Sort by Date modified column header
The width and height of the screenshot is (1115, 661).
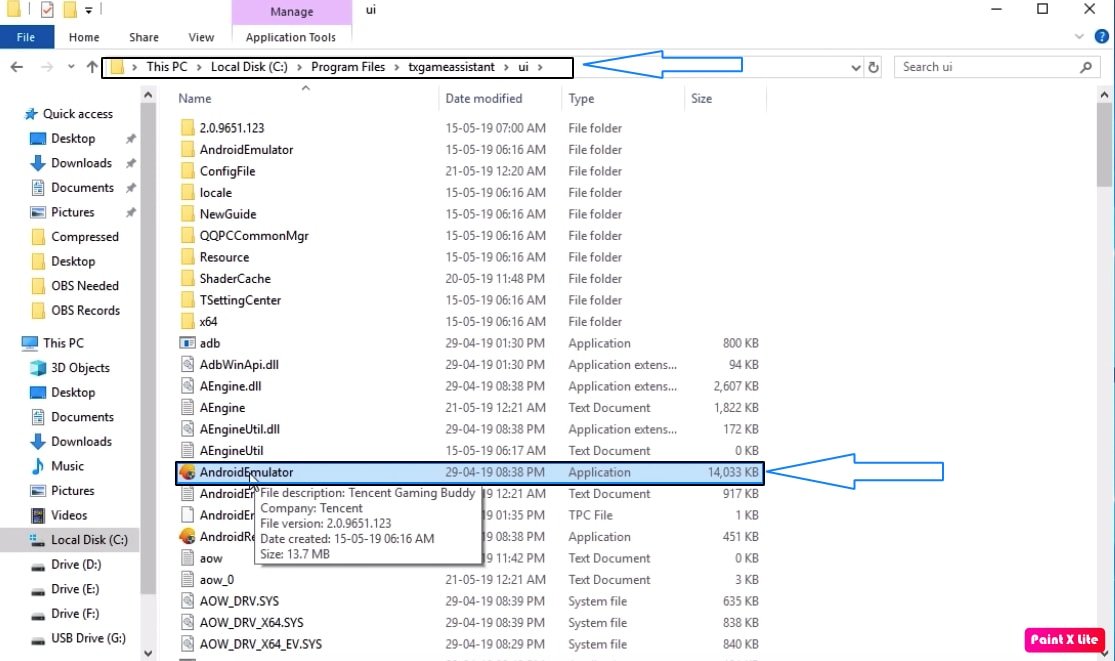(484, 98)
